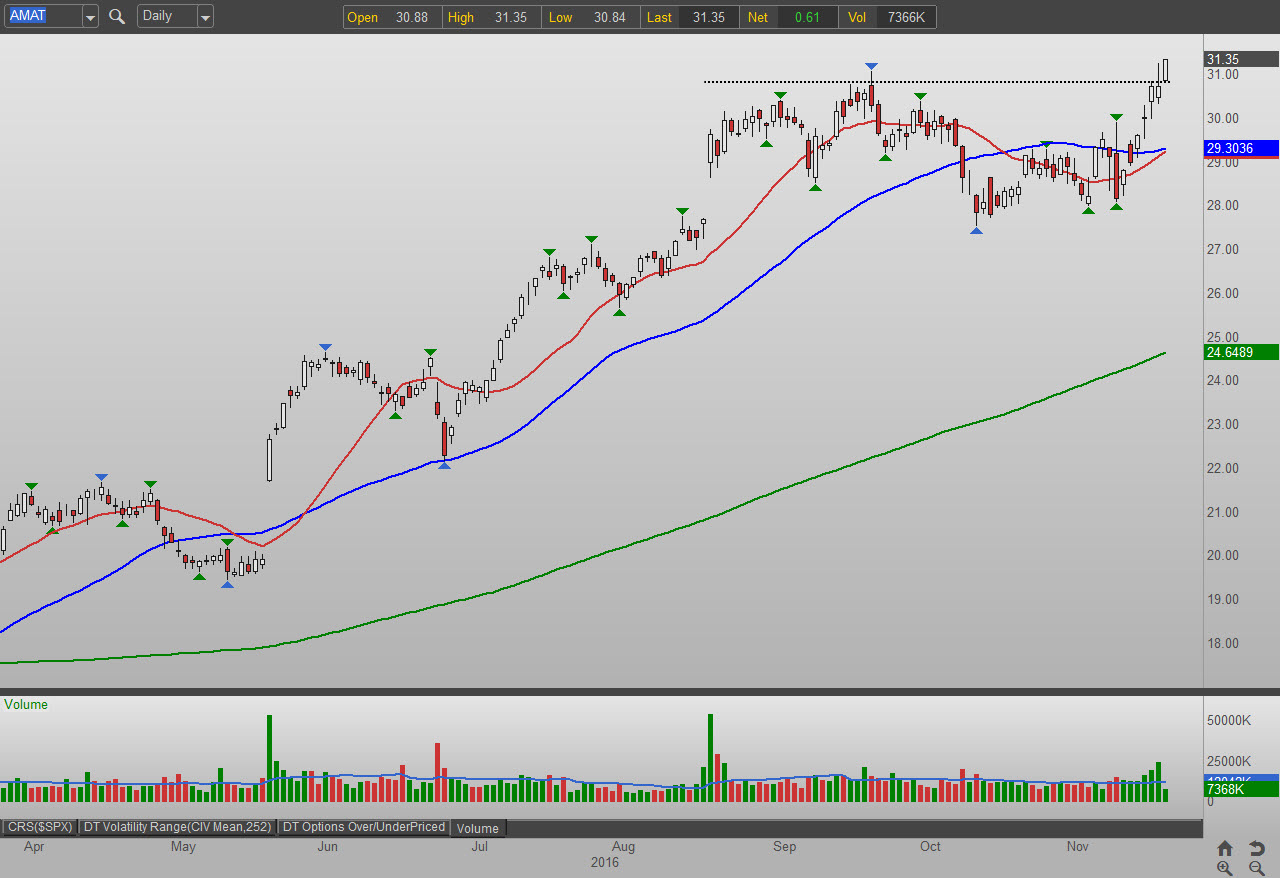Viewport: 1280px width, 878px height.
Task: Switch to the CRS($SPX) tab
Action: click(x=40, y=827)
